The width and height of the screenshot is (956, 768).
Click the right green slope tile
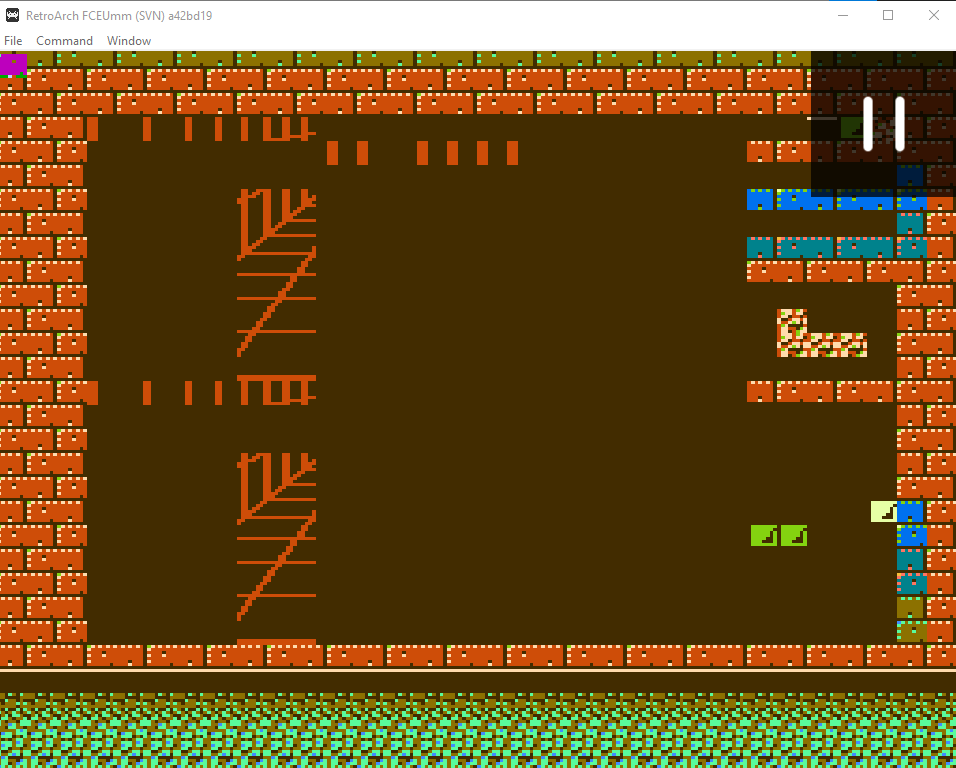click(x=793, y=535)
